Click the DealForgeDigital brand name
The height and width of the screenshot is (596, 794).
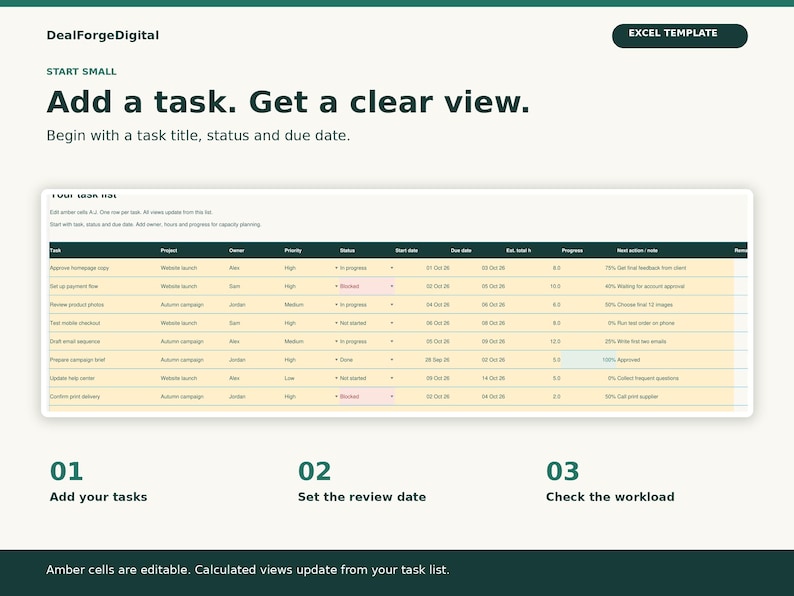click(x=103, y=35)
